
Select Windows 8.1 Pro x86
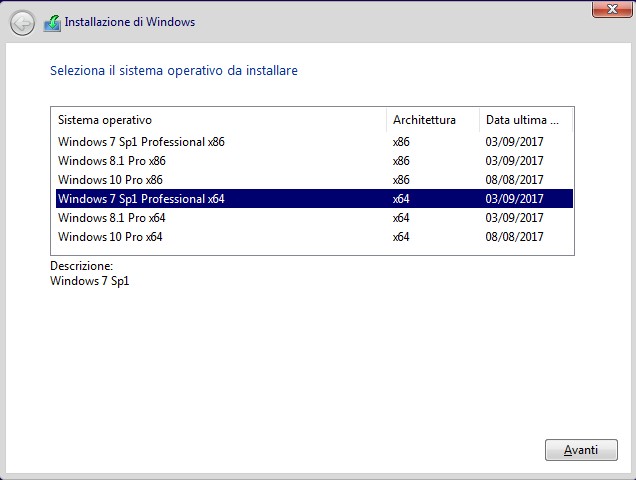point(314,161)
